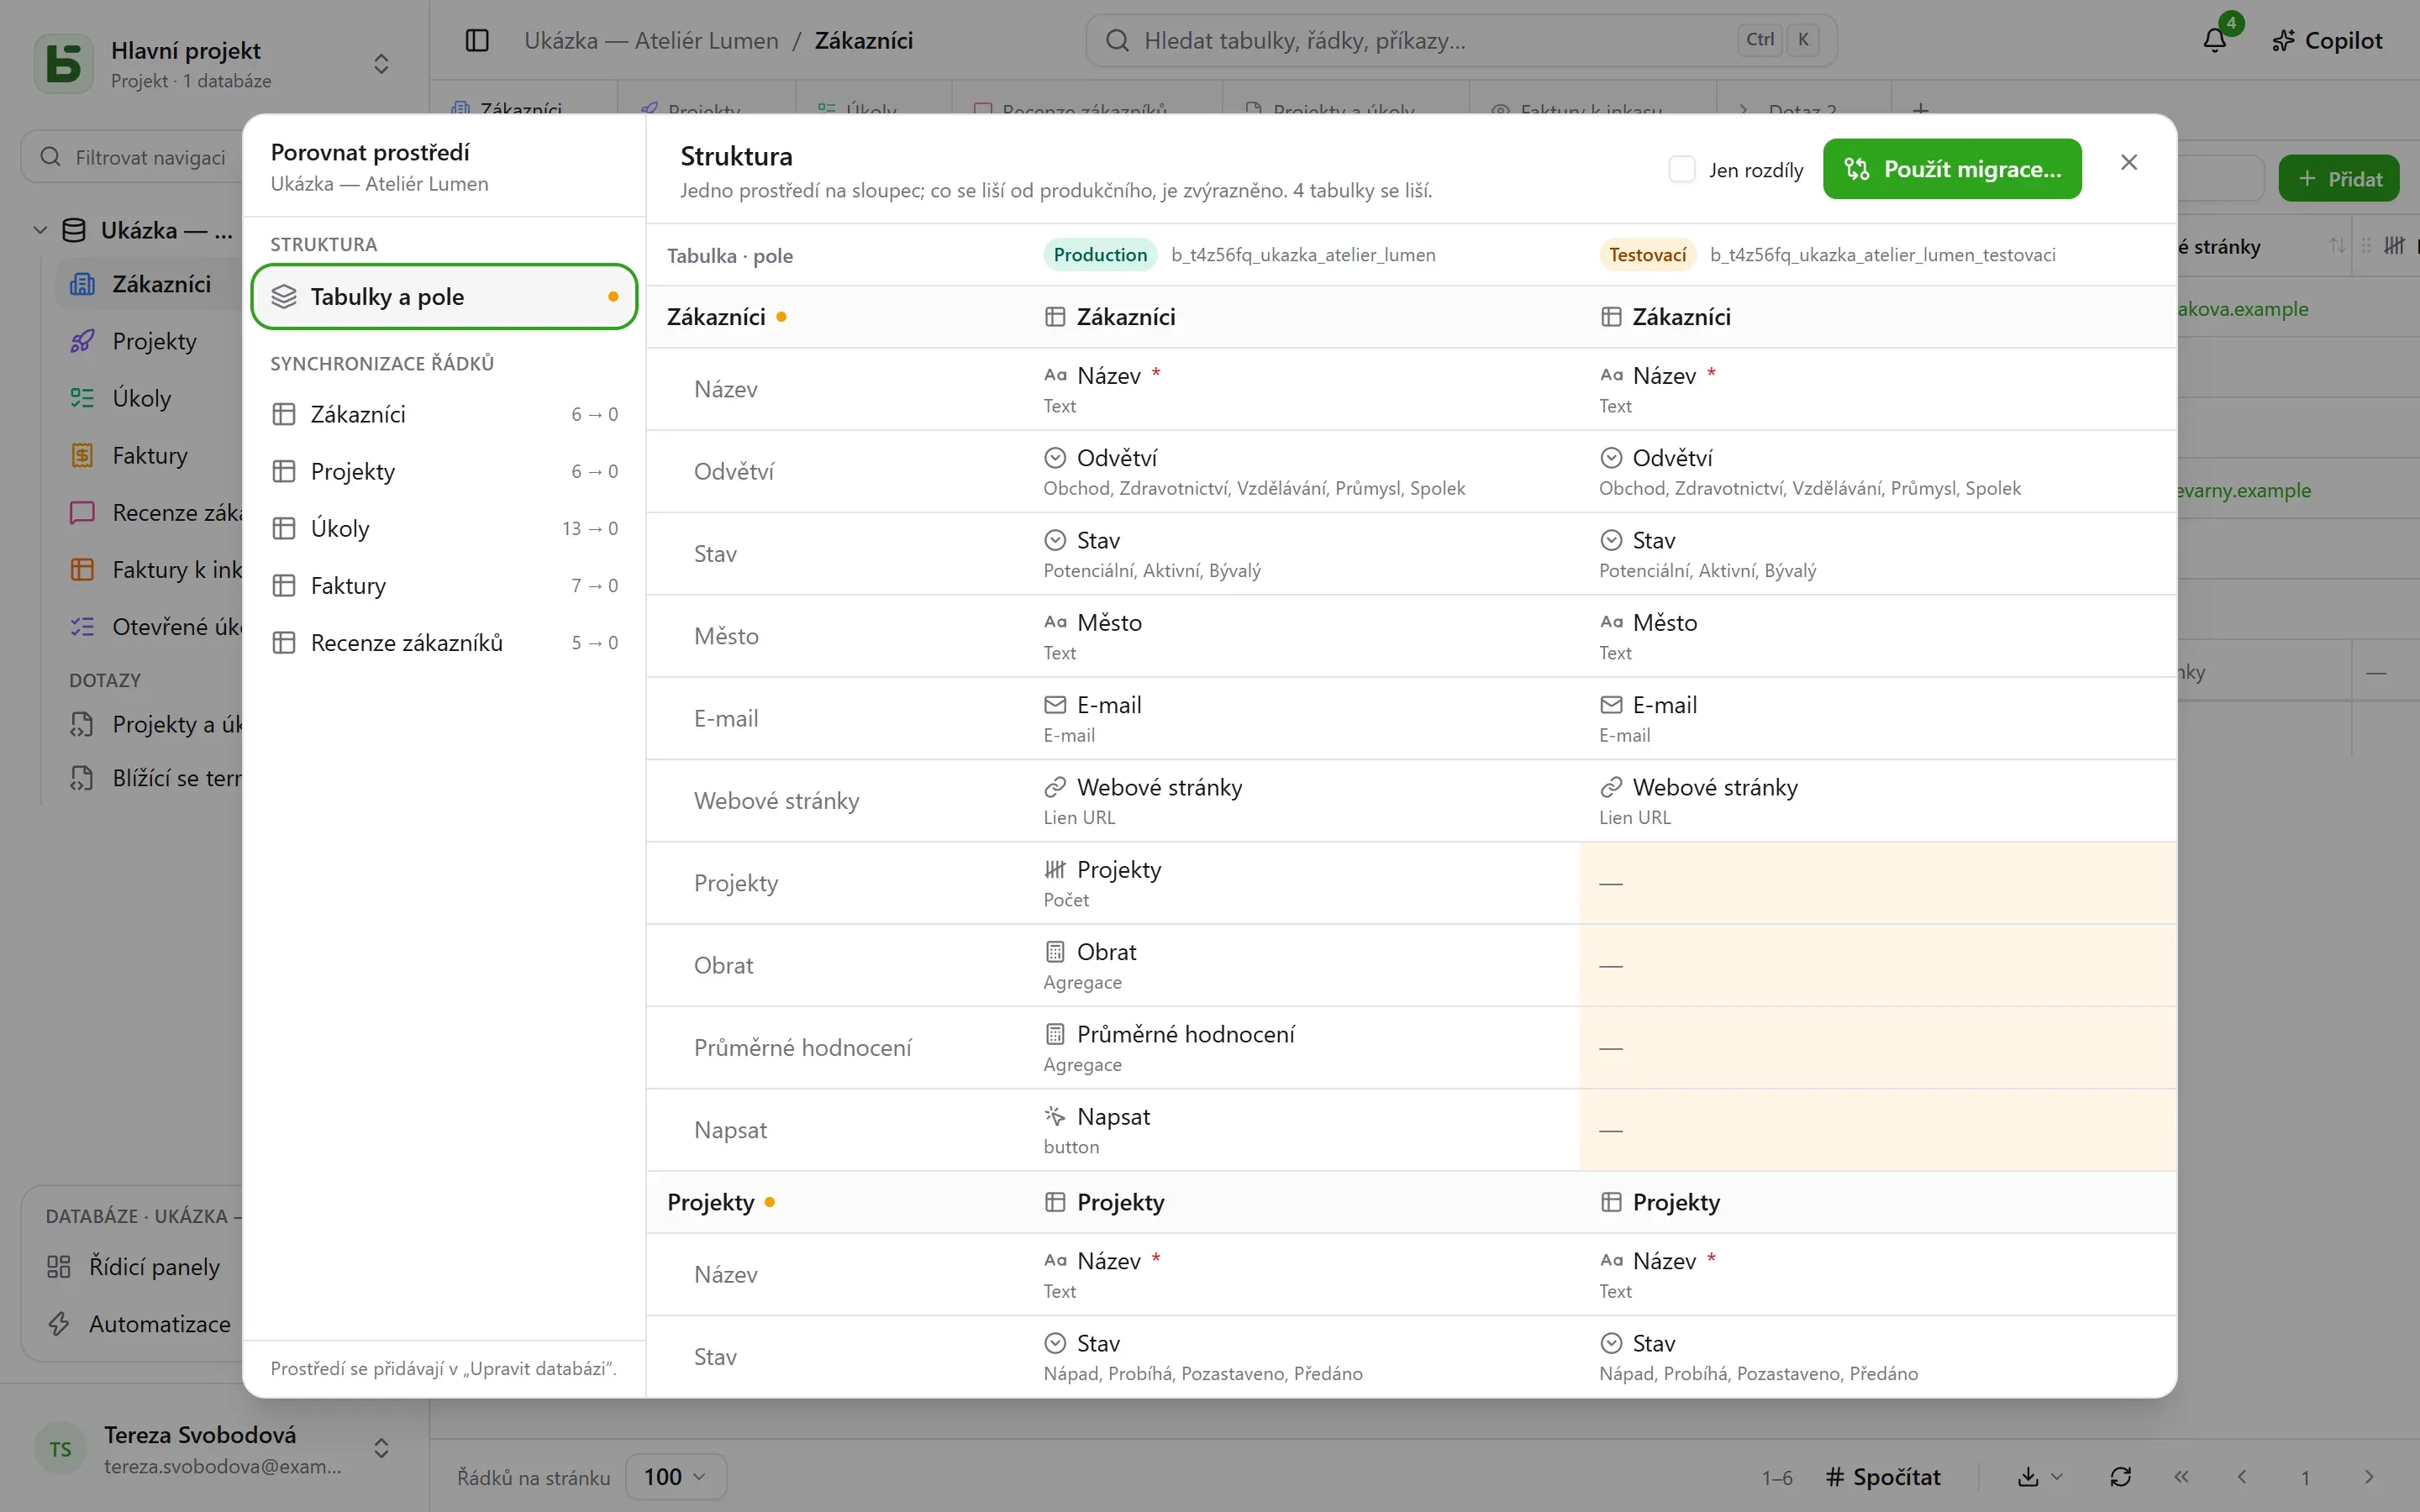
Task: Open the download export dropdown
Action: click(x=2040, y=1477)
